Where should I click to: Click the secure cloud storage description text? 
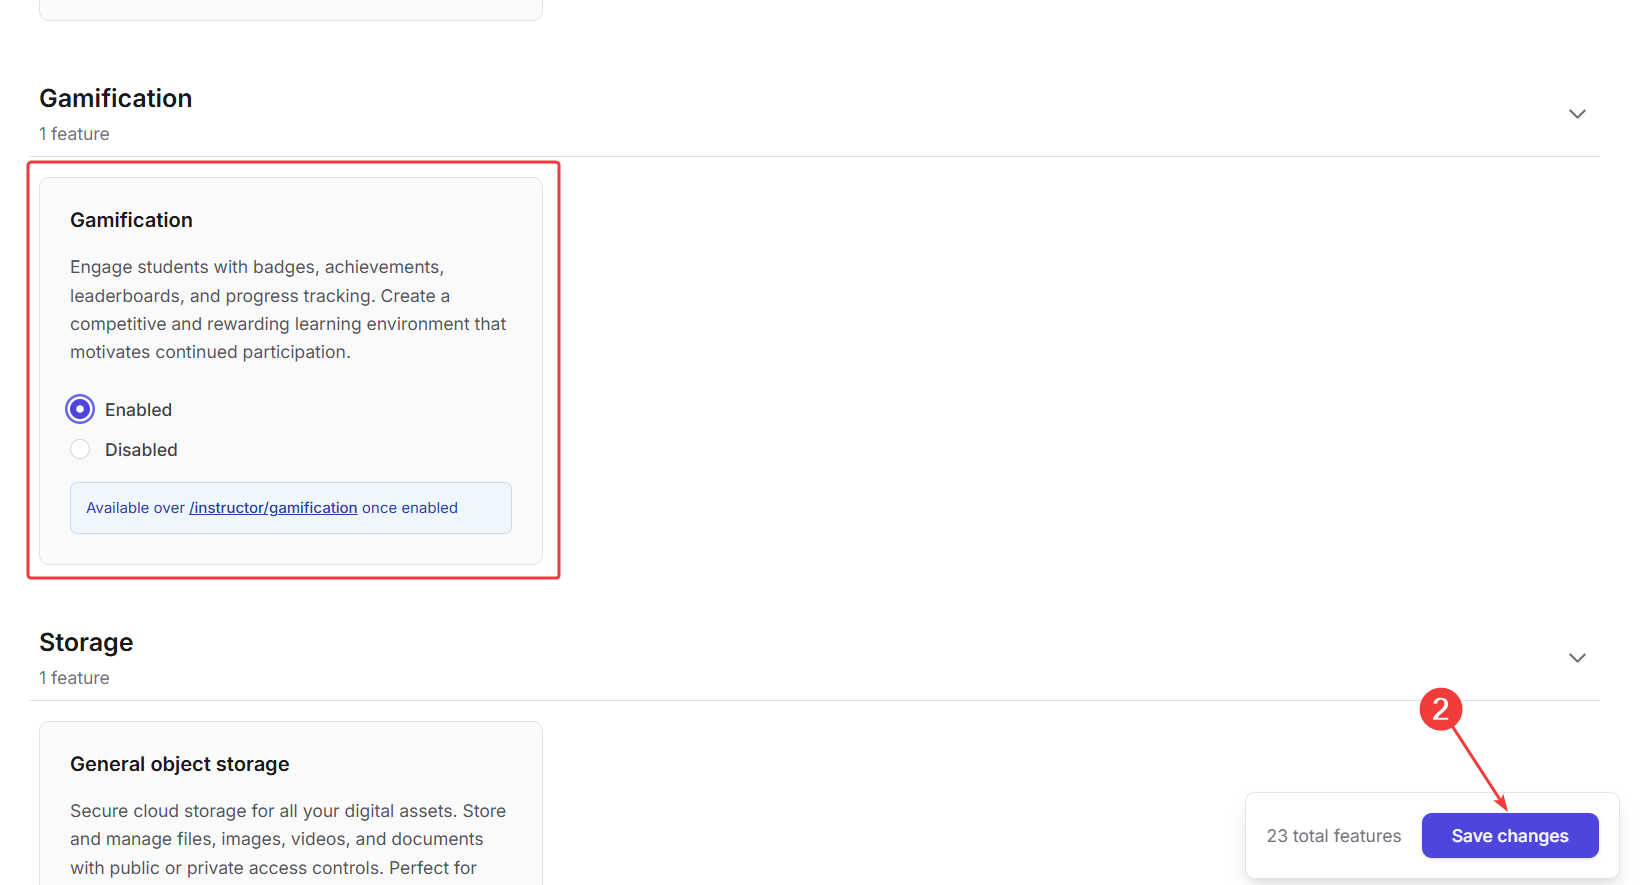[287, 839]
